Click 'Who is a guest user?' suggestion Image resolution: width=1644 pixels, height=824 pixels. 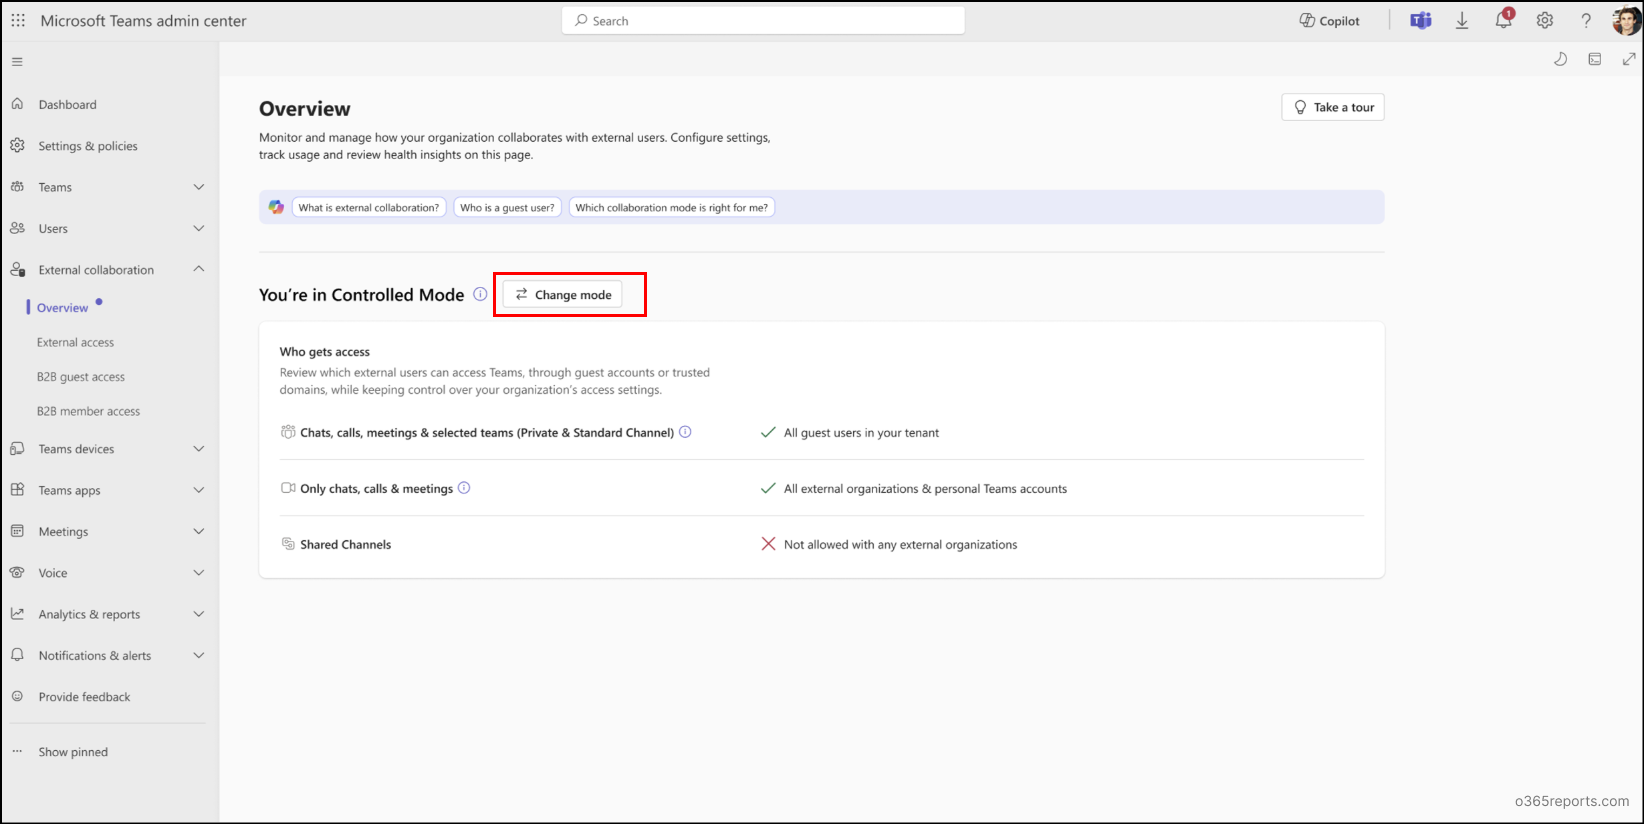(507, 208)
